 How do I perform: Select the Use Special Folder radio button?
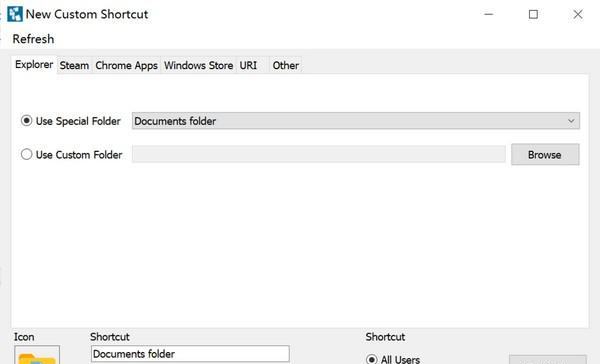[26, 121]
